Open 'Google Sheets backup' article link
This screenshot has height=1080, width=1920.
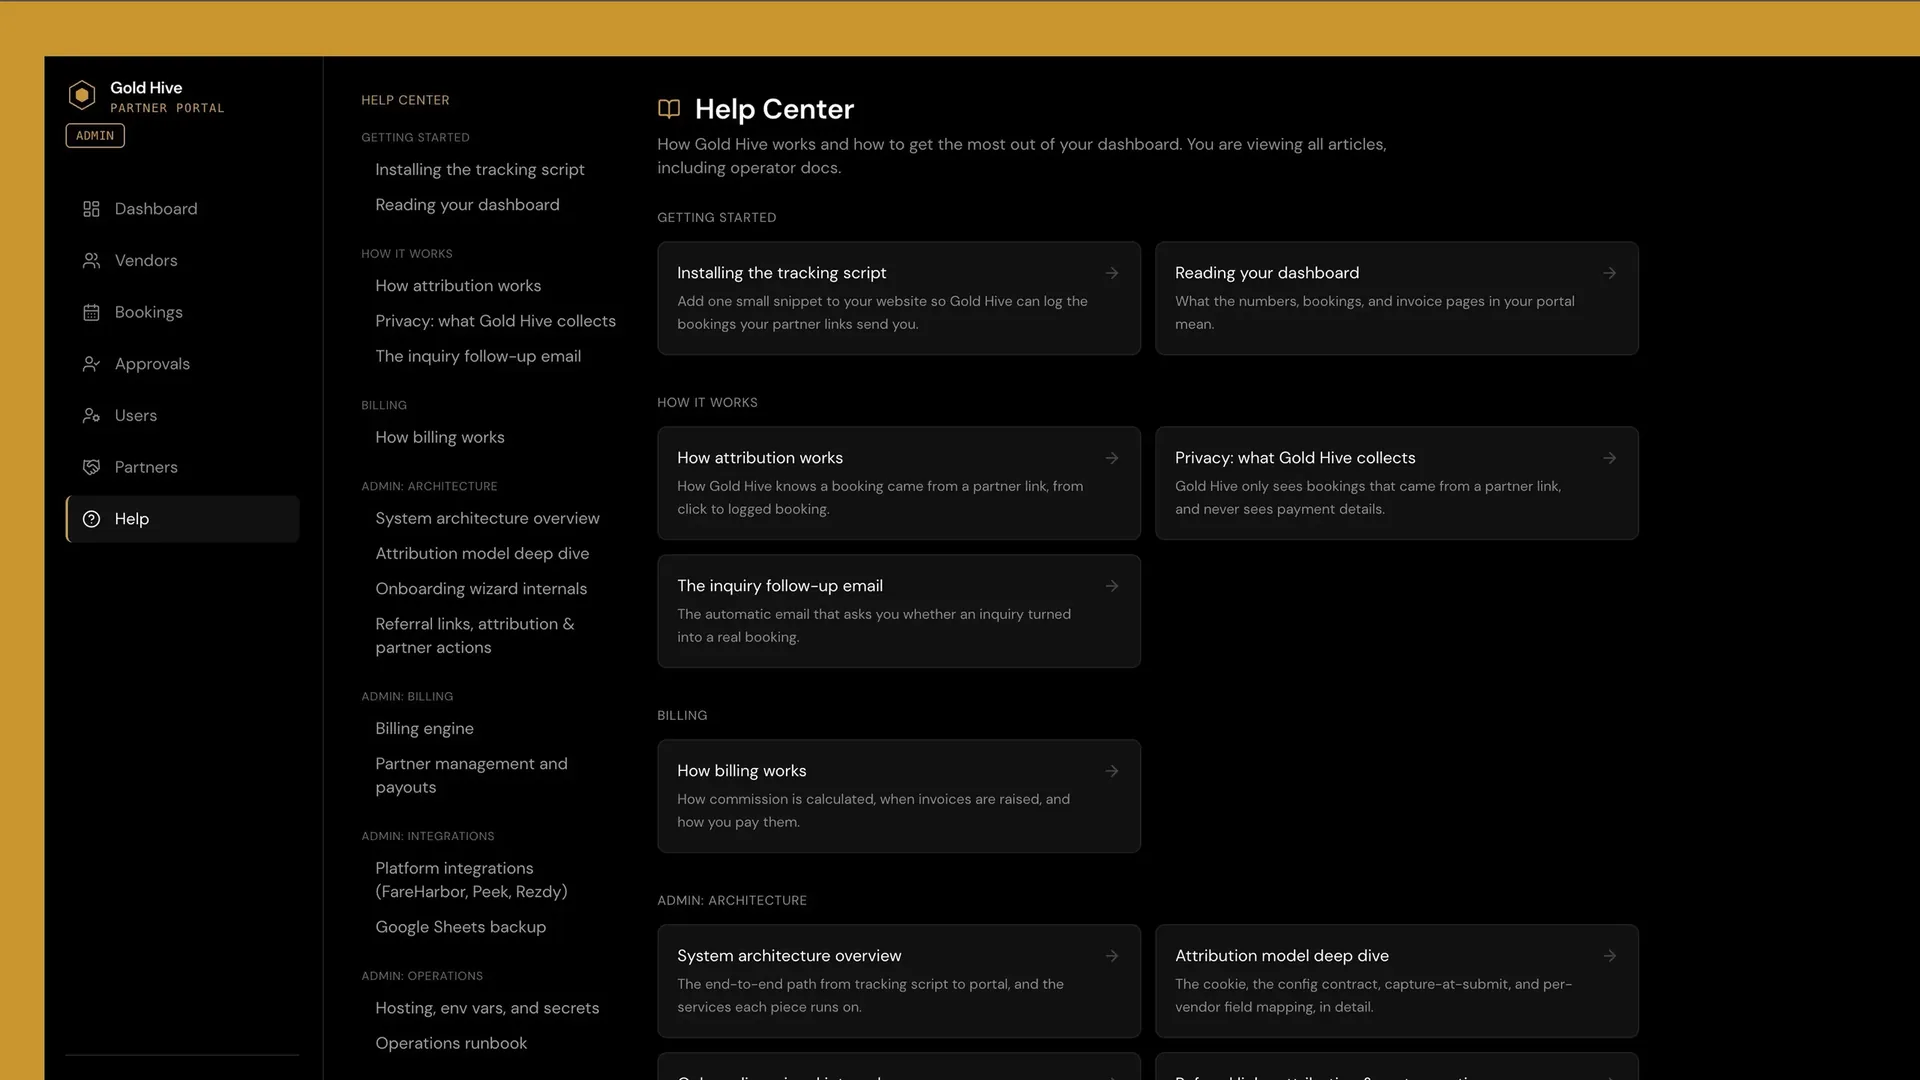(x=460, y=927)
